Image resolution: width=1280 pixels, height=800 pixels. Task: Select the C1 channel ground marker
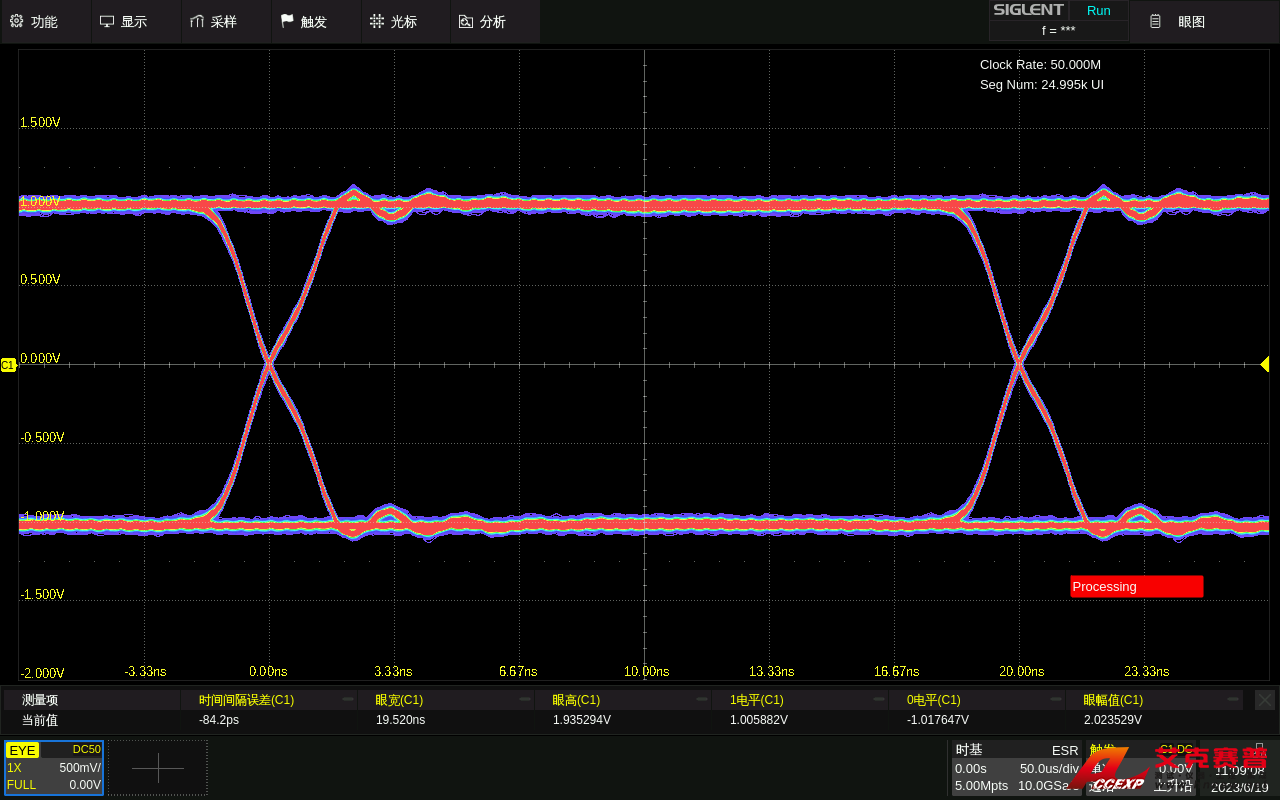point(8,365)
